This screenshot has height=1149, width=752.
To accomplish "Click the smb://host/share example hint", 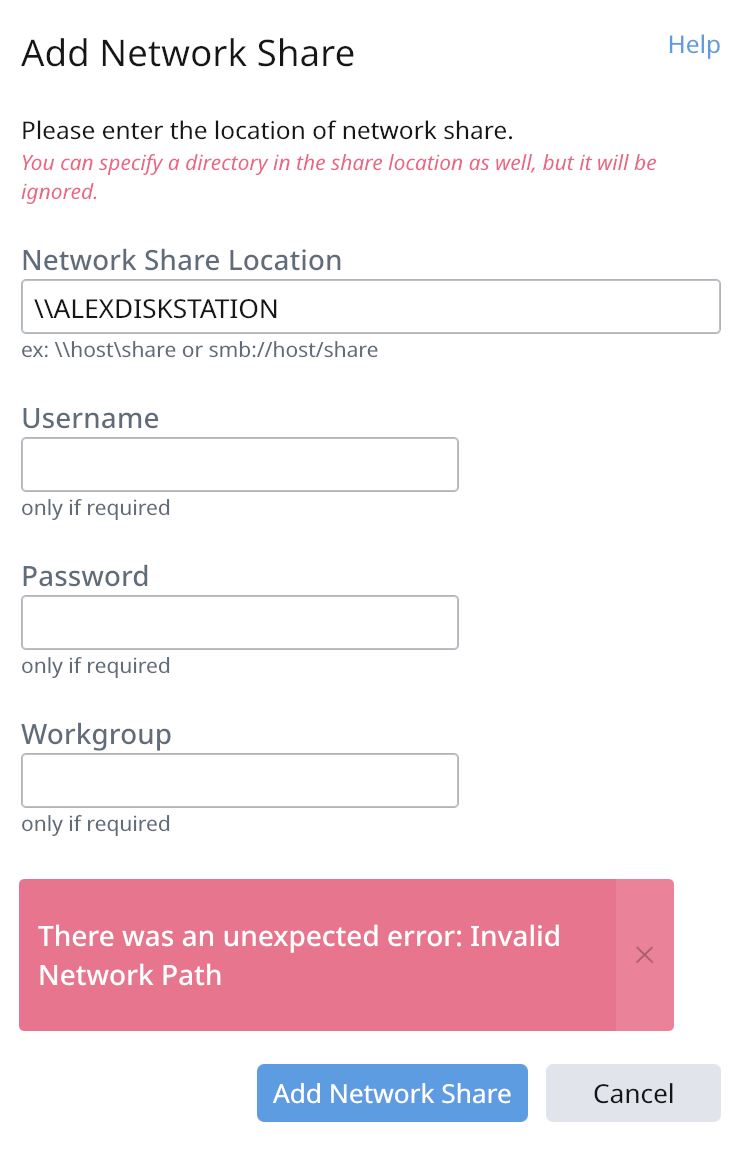I will coord(292,350).
